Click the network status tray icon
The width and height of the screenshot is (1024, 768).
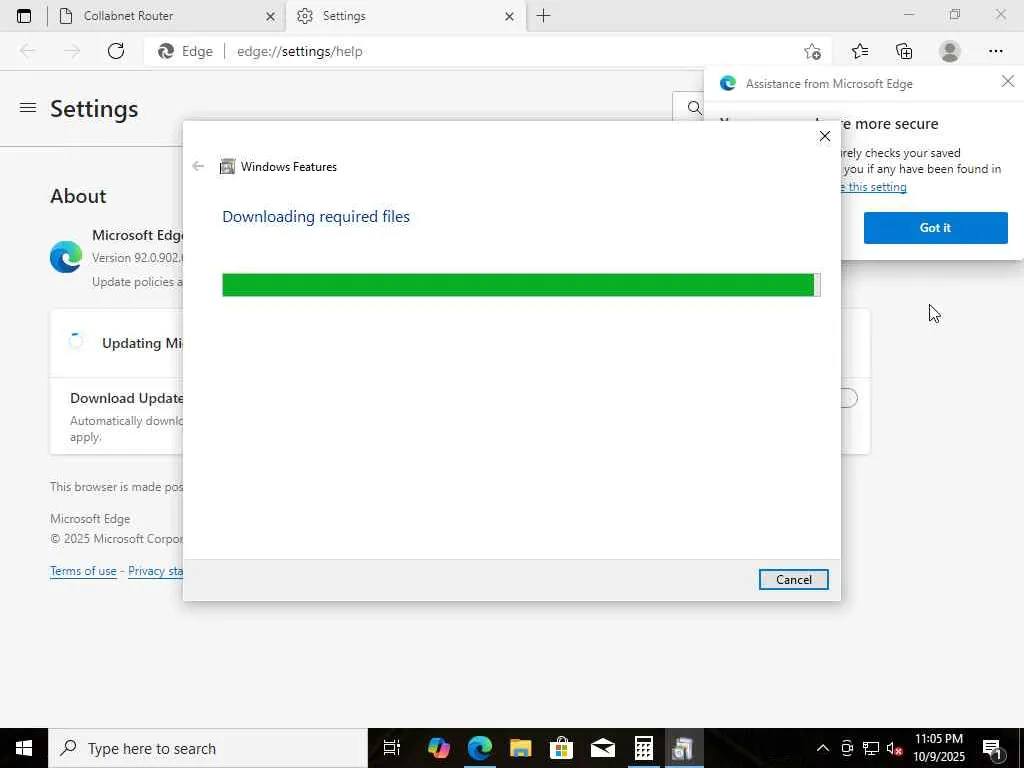pos(871,748)
